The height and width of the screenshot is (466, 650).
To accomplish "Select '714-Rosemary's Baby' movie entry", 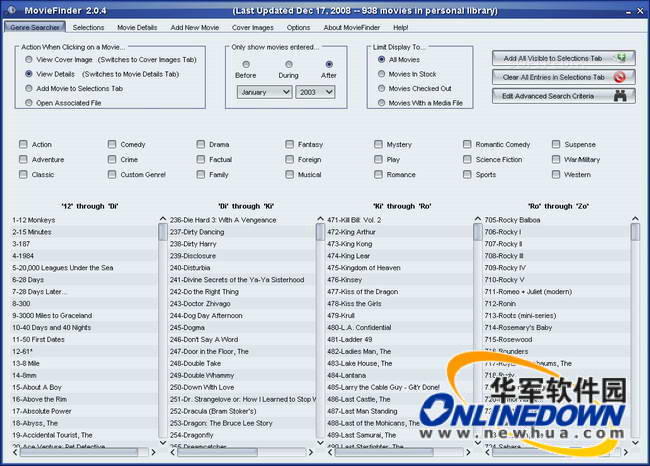I will [x=557, y=328].
